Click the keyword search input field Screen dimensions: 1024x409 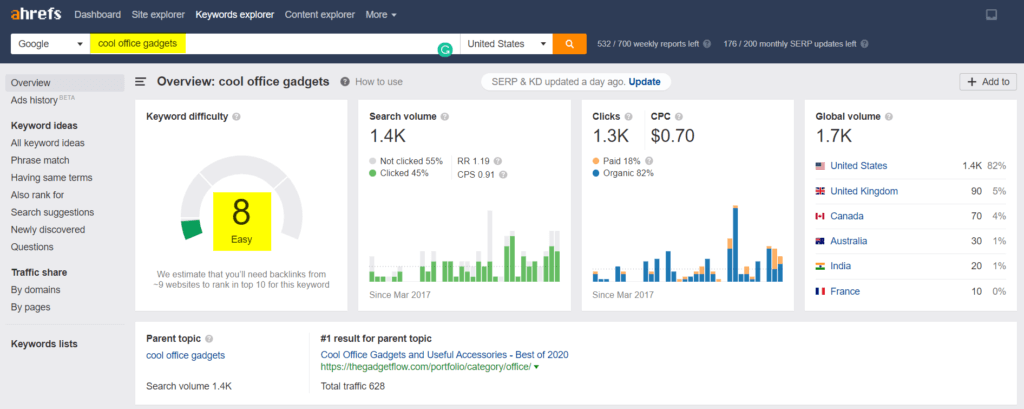275,44
